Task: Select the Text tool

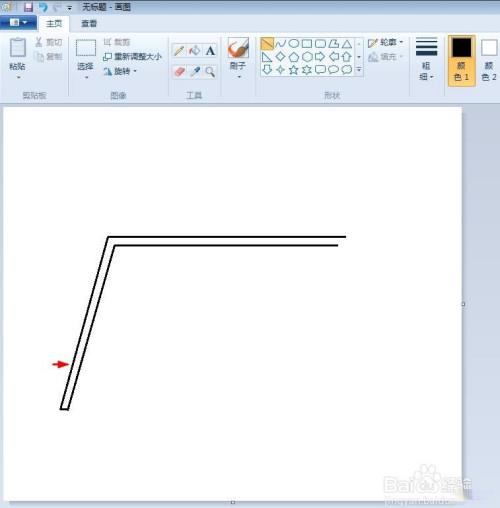Action: coord(210,51)
